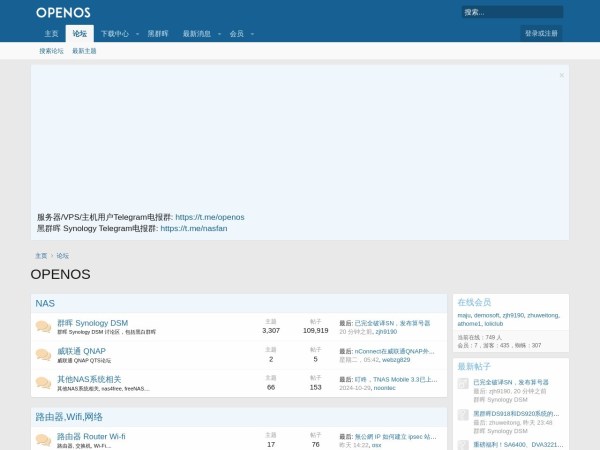Open the 黑群晖 menu item

158,33
